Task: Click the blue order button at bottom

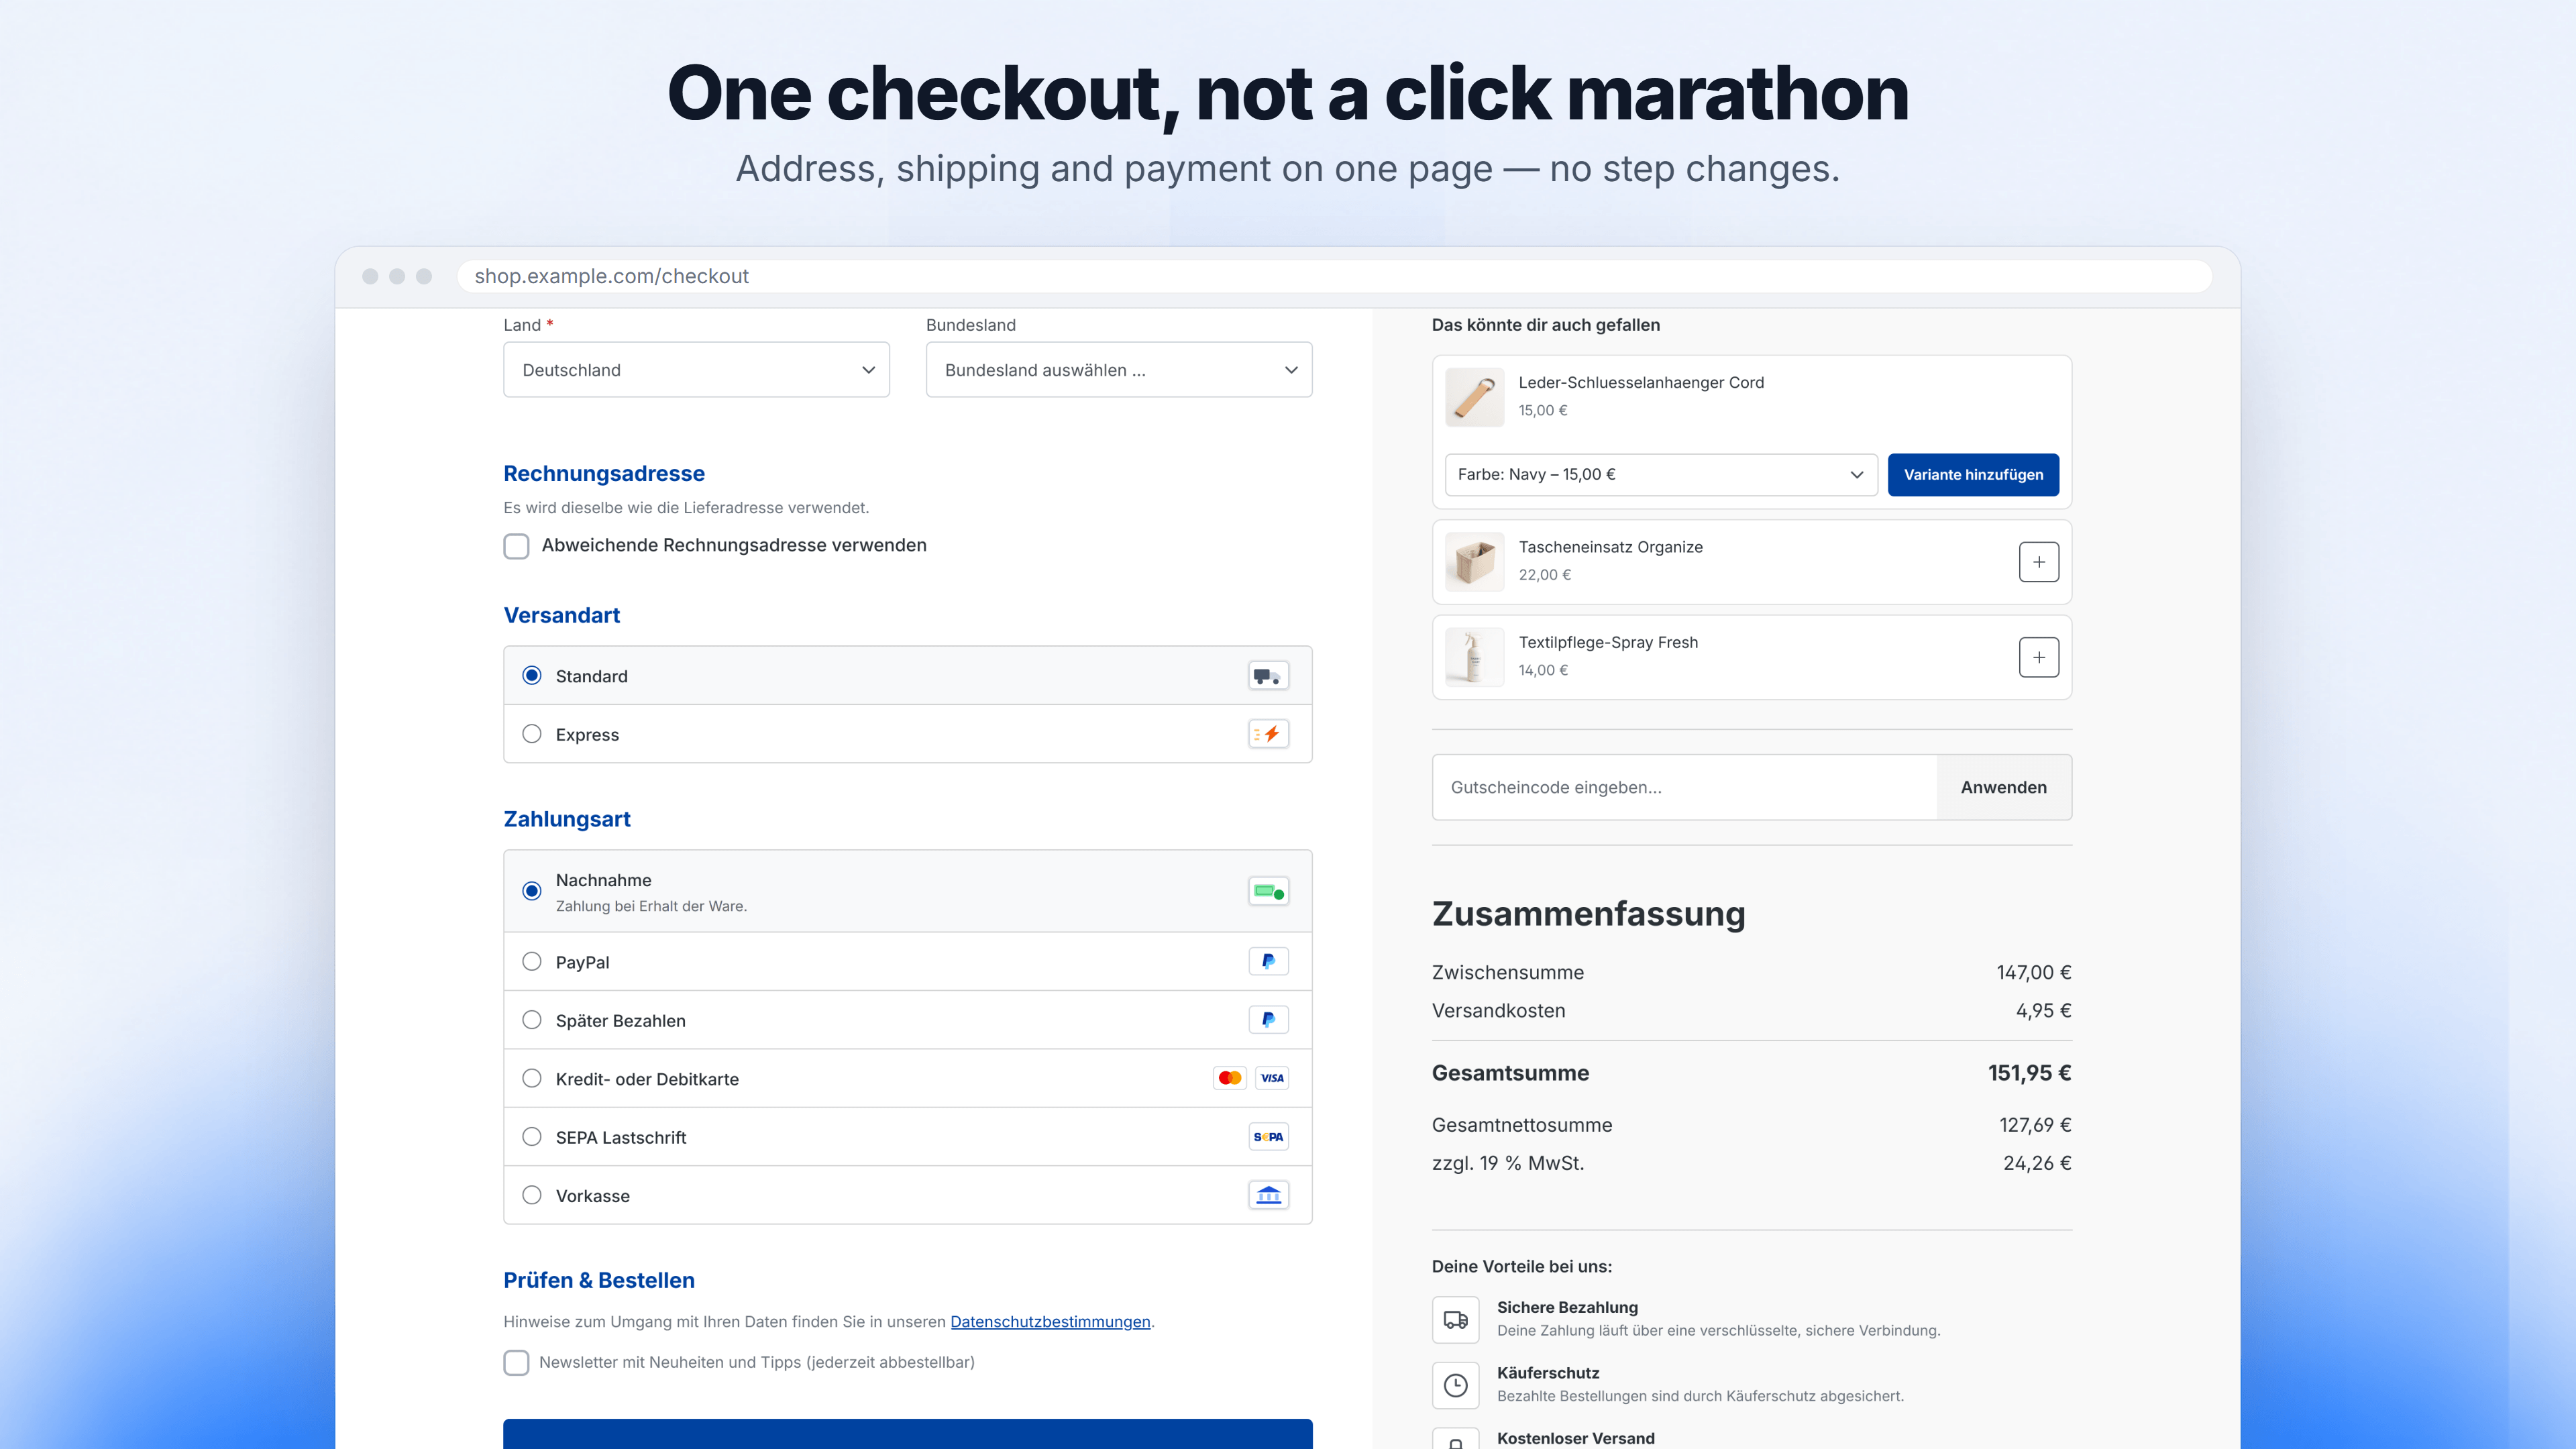Action: pos(907,1434)
